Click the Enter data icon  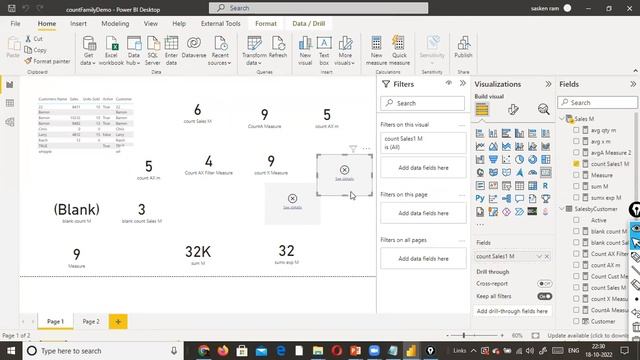pos(171,51)
